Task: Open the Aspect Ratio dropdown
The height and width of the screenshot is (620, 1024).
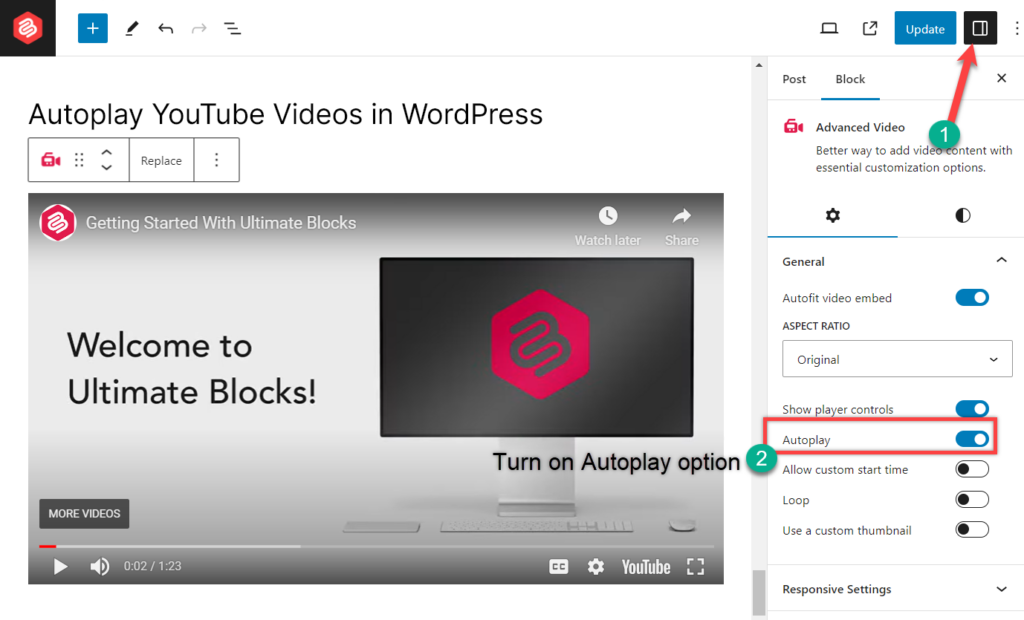Action: pos(896,359)
